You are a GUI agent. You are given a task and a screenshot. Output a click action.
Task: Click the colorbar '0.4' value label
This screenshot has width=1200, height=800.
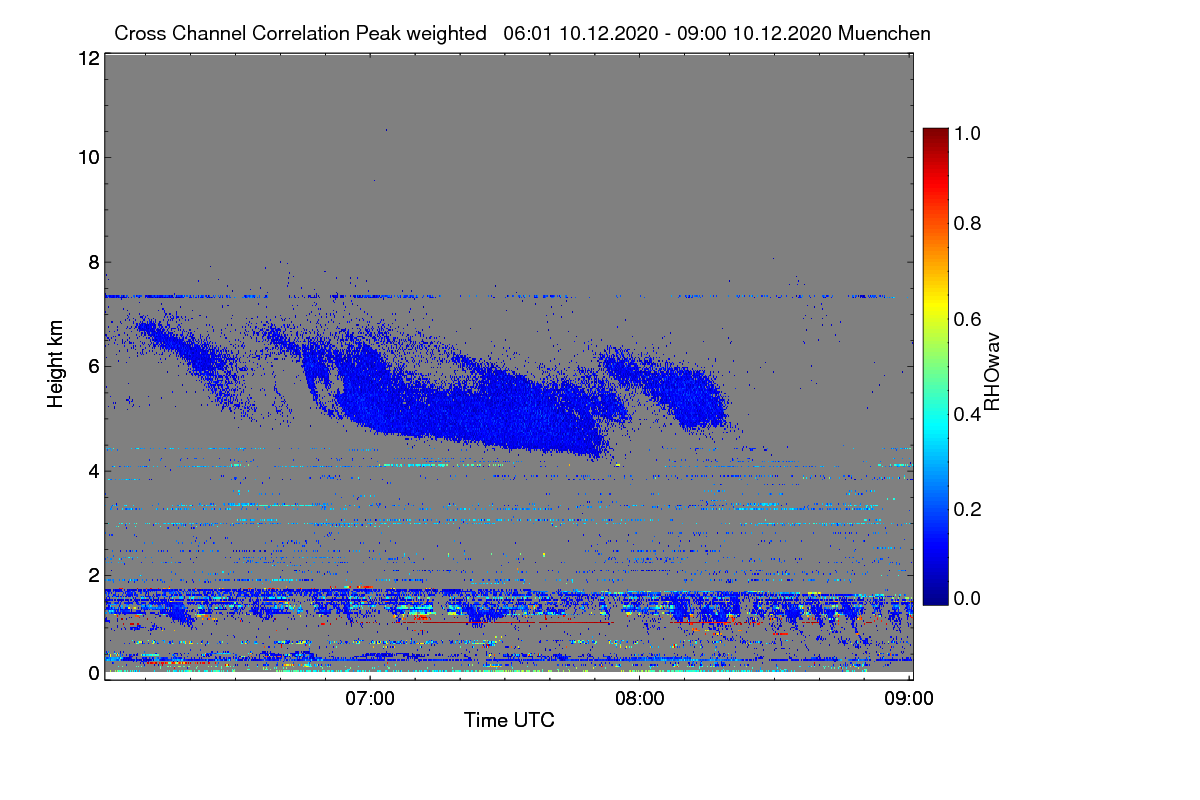[x=967, y=414]
